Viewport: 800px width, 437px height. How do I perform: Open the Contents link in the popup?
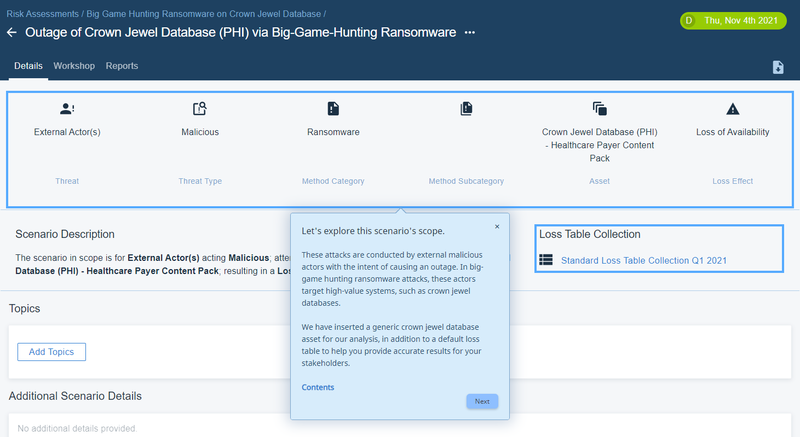318,387
